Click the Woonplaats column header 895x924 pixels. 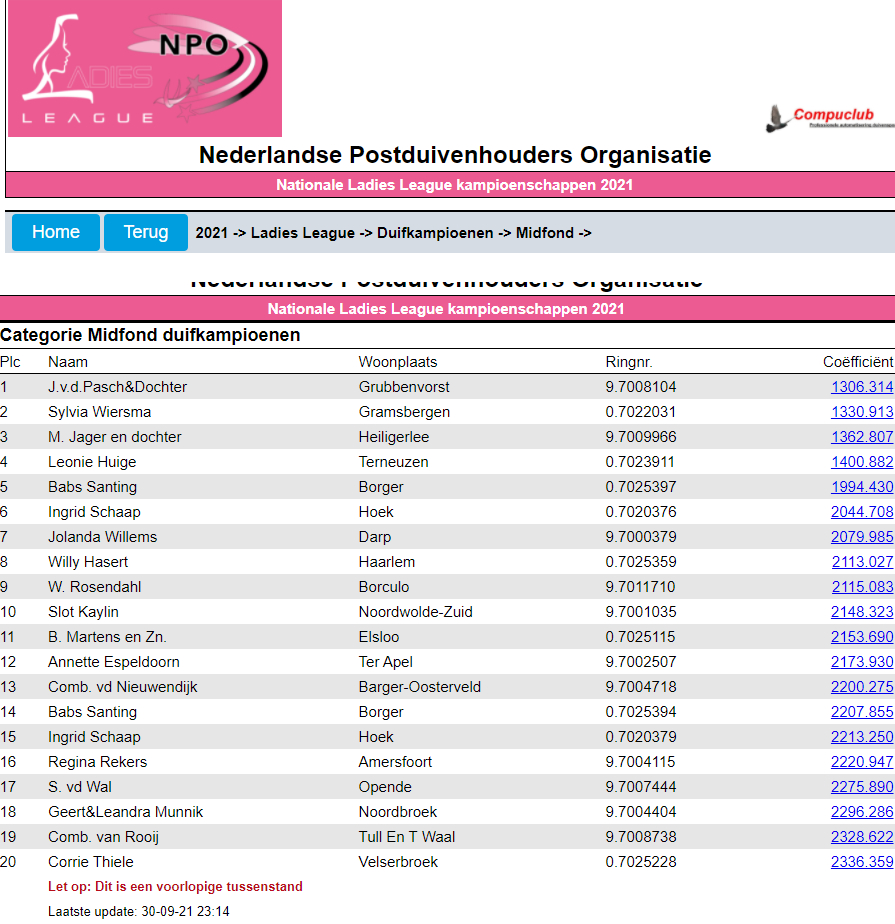(398, 362)
